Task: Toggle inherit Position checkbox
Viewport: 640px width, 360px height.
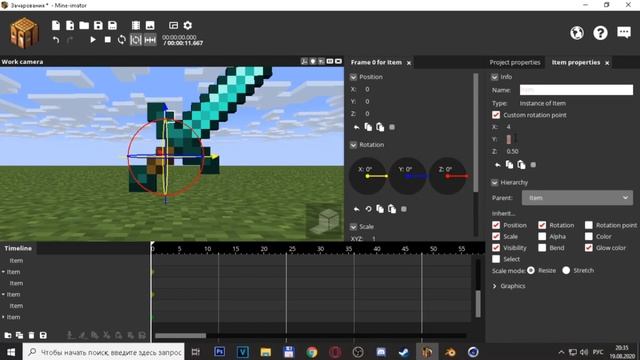Action: [x=496, y=225]
